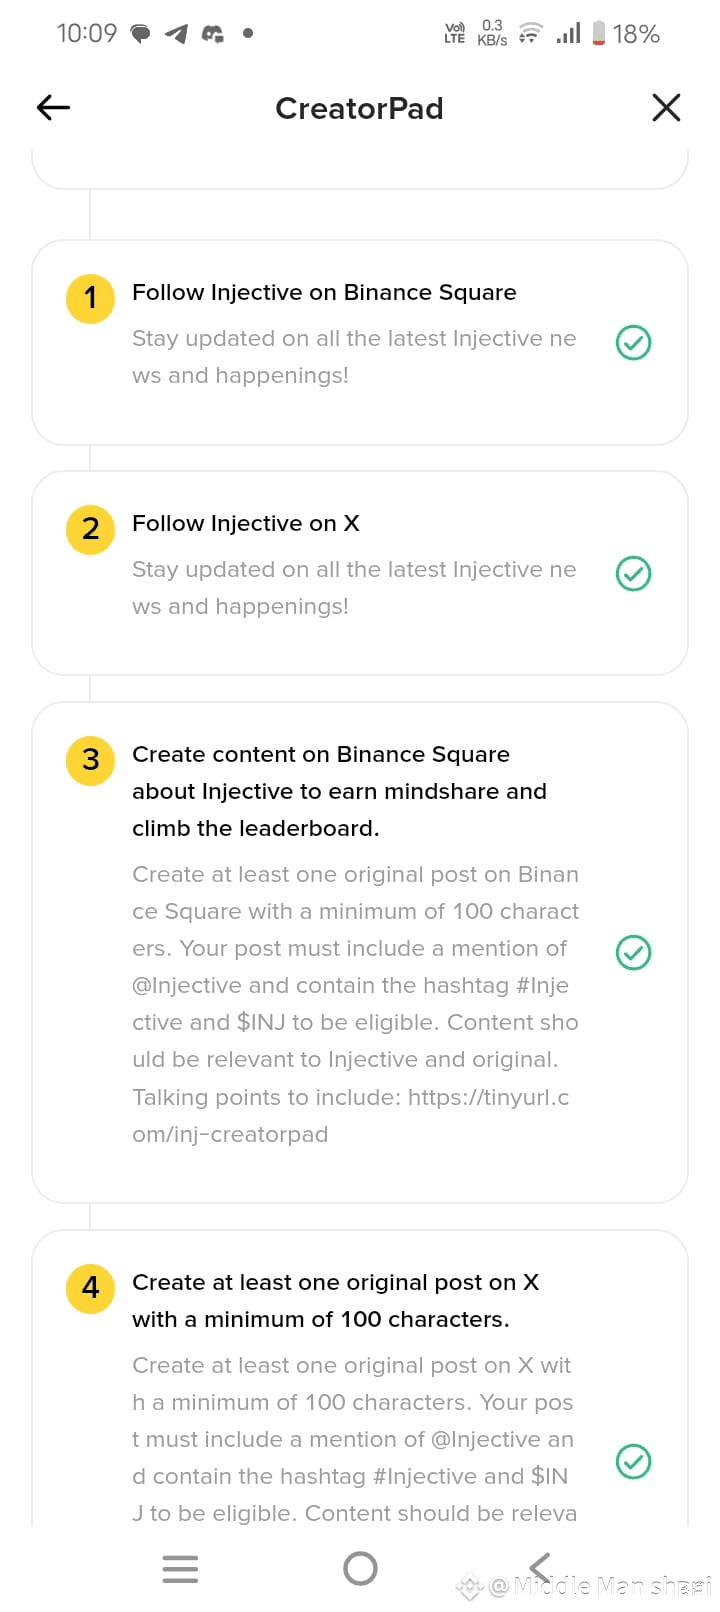Tap the green checkmark for Follow on Binance Square
Screen dimensions: 720x1612
pyautogui.click(x=633, y=343)
